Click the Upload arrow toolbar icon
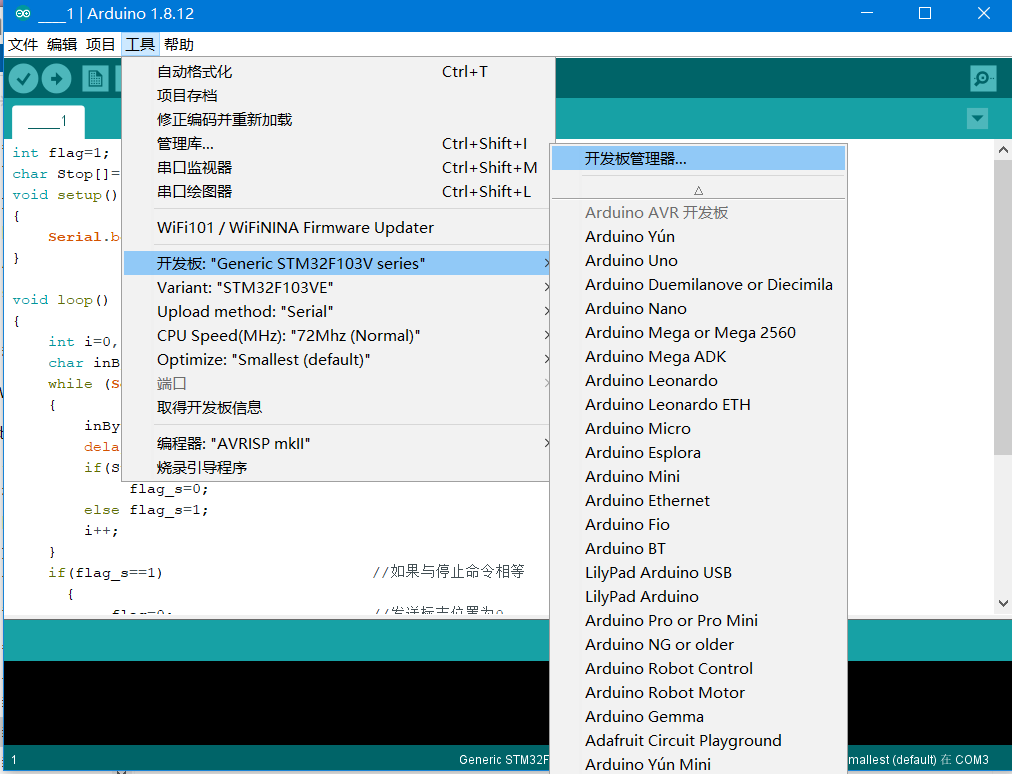Image resolution: width=1012 pixels, height=774 pixels. (x=57, y=79)
